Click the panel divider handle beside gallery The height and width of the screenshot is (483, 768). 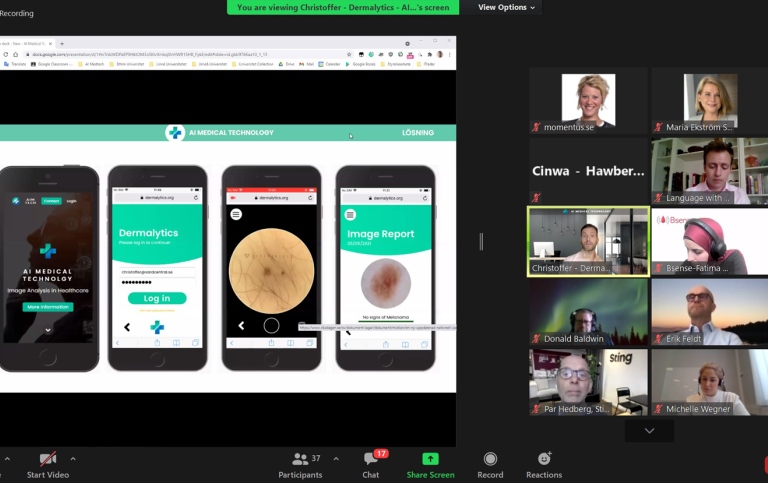(481, 242)
